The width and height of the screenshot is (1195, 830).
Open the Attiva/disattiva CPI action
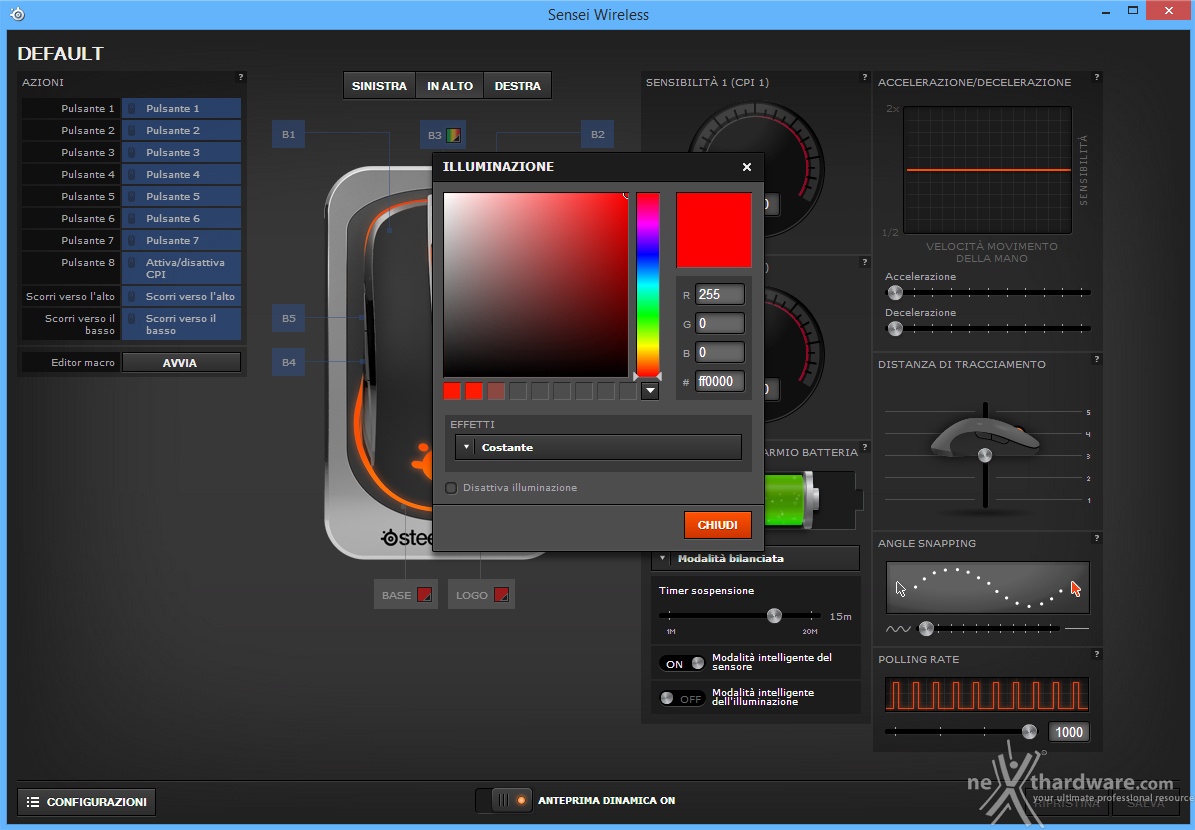[181, 268]
